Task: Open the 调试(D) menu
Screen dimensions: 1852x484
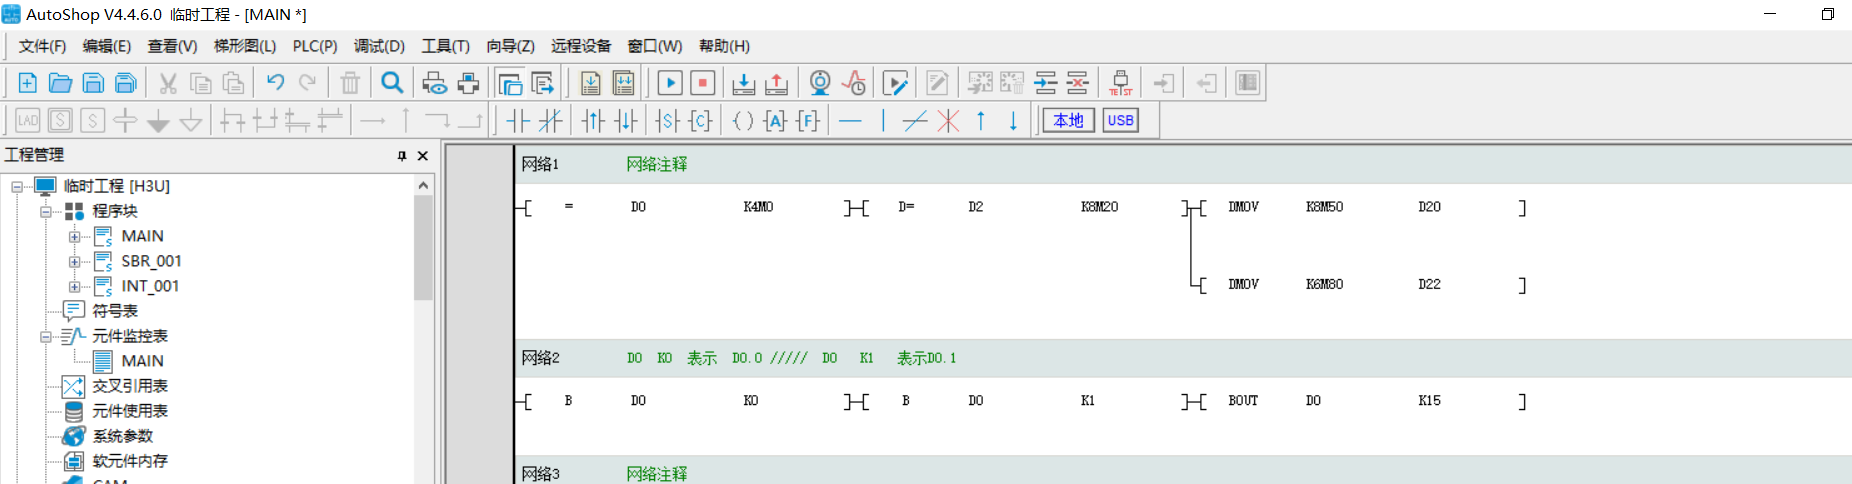Action: [x=379, y=46]
